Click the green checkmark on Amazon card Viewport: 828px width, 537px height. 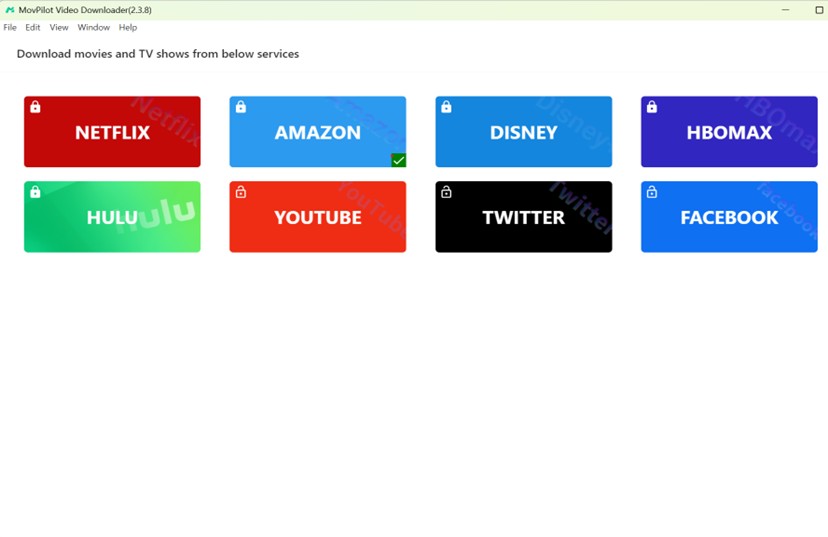[398, 160]
